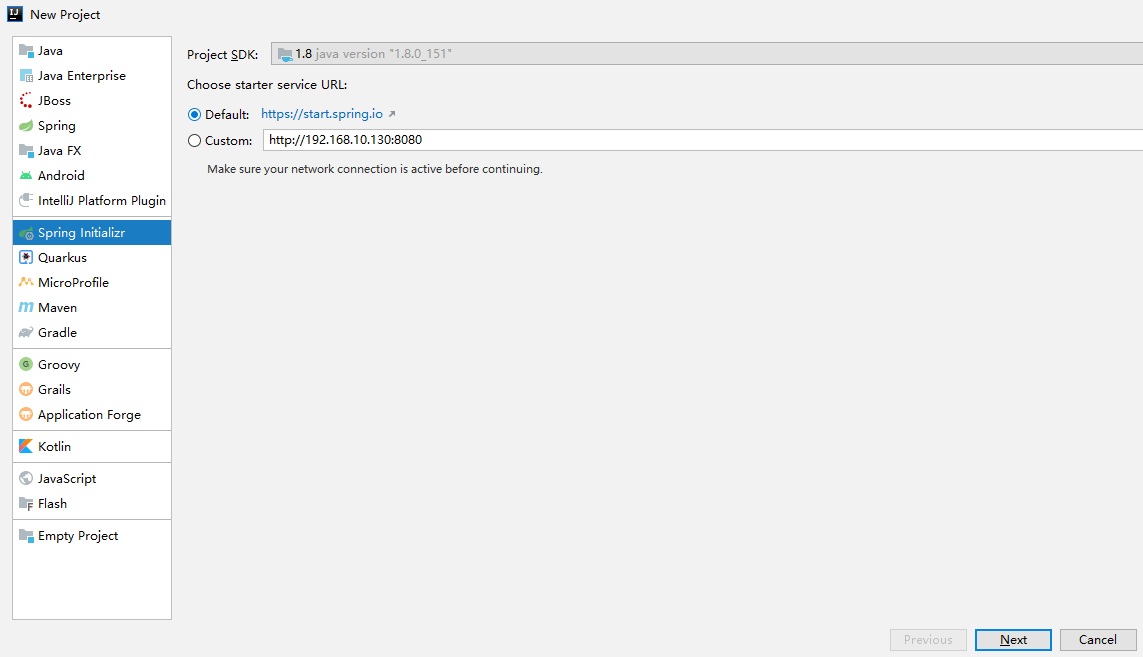
Task: Pick the IntelliJ Platform Plugin label
Action: coord(102,201)
